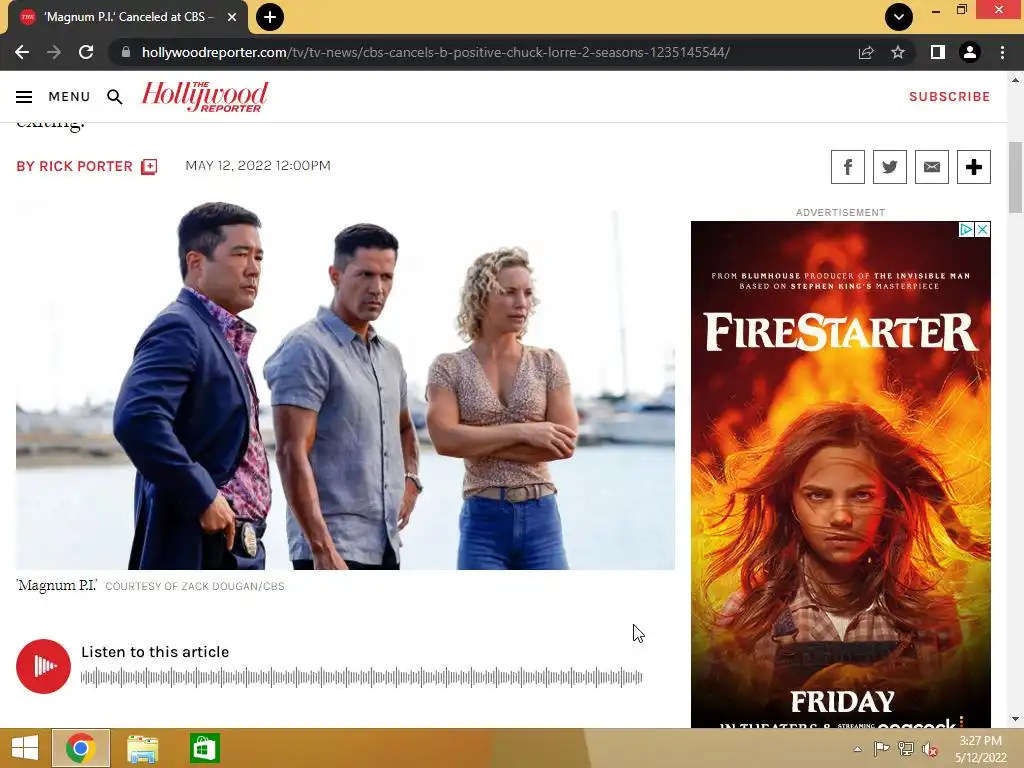Select the 'Magnum P.I.' Canceled at CBS tab
Screen dimensions: 1024x768
[128, 17]
